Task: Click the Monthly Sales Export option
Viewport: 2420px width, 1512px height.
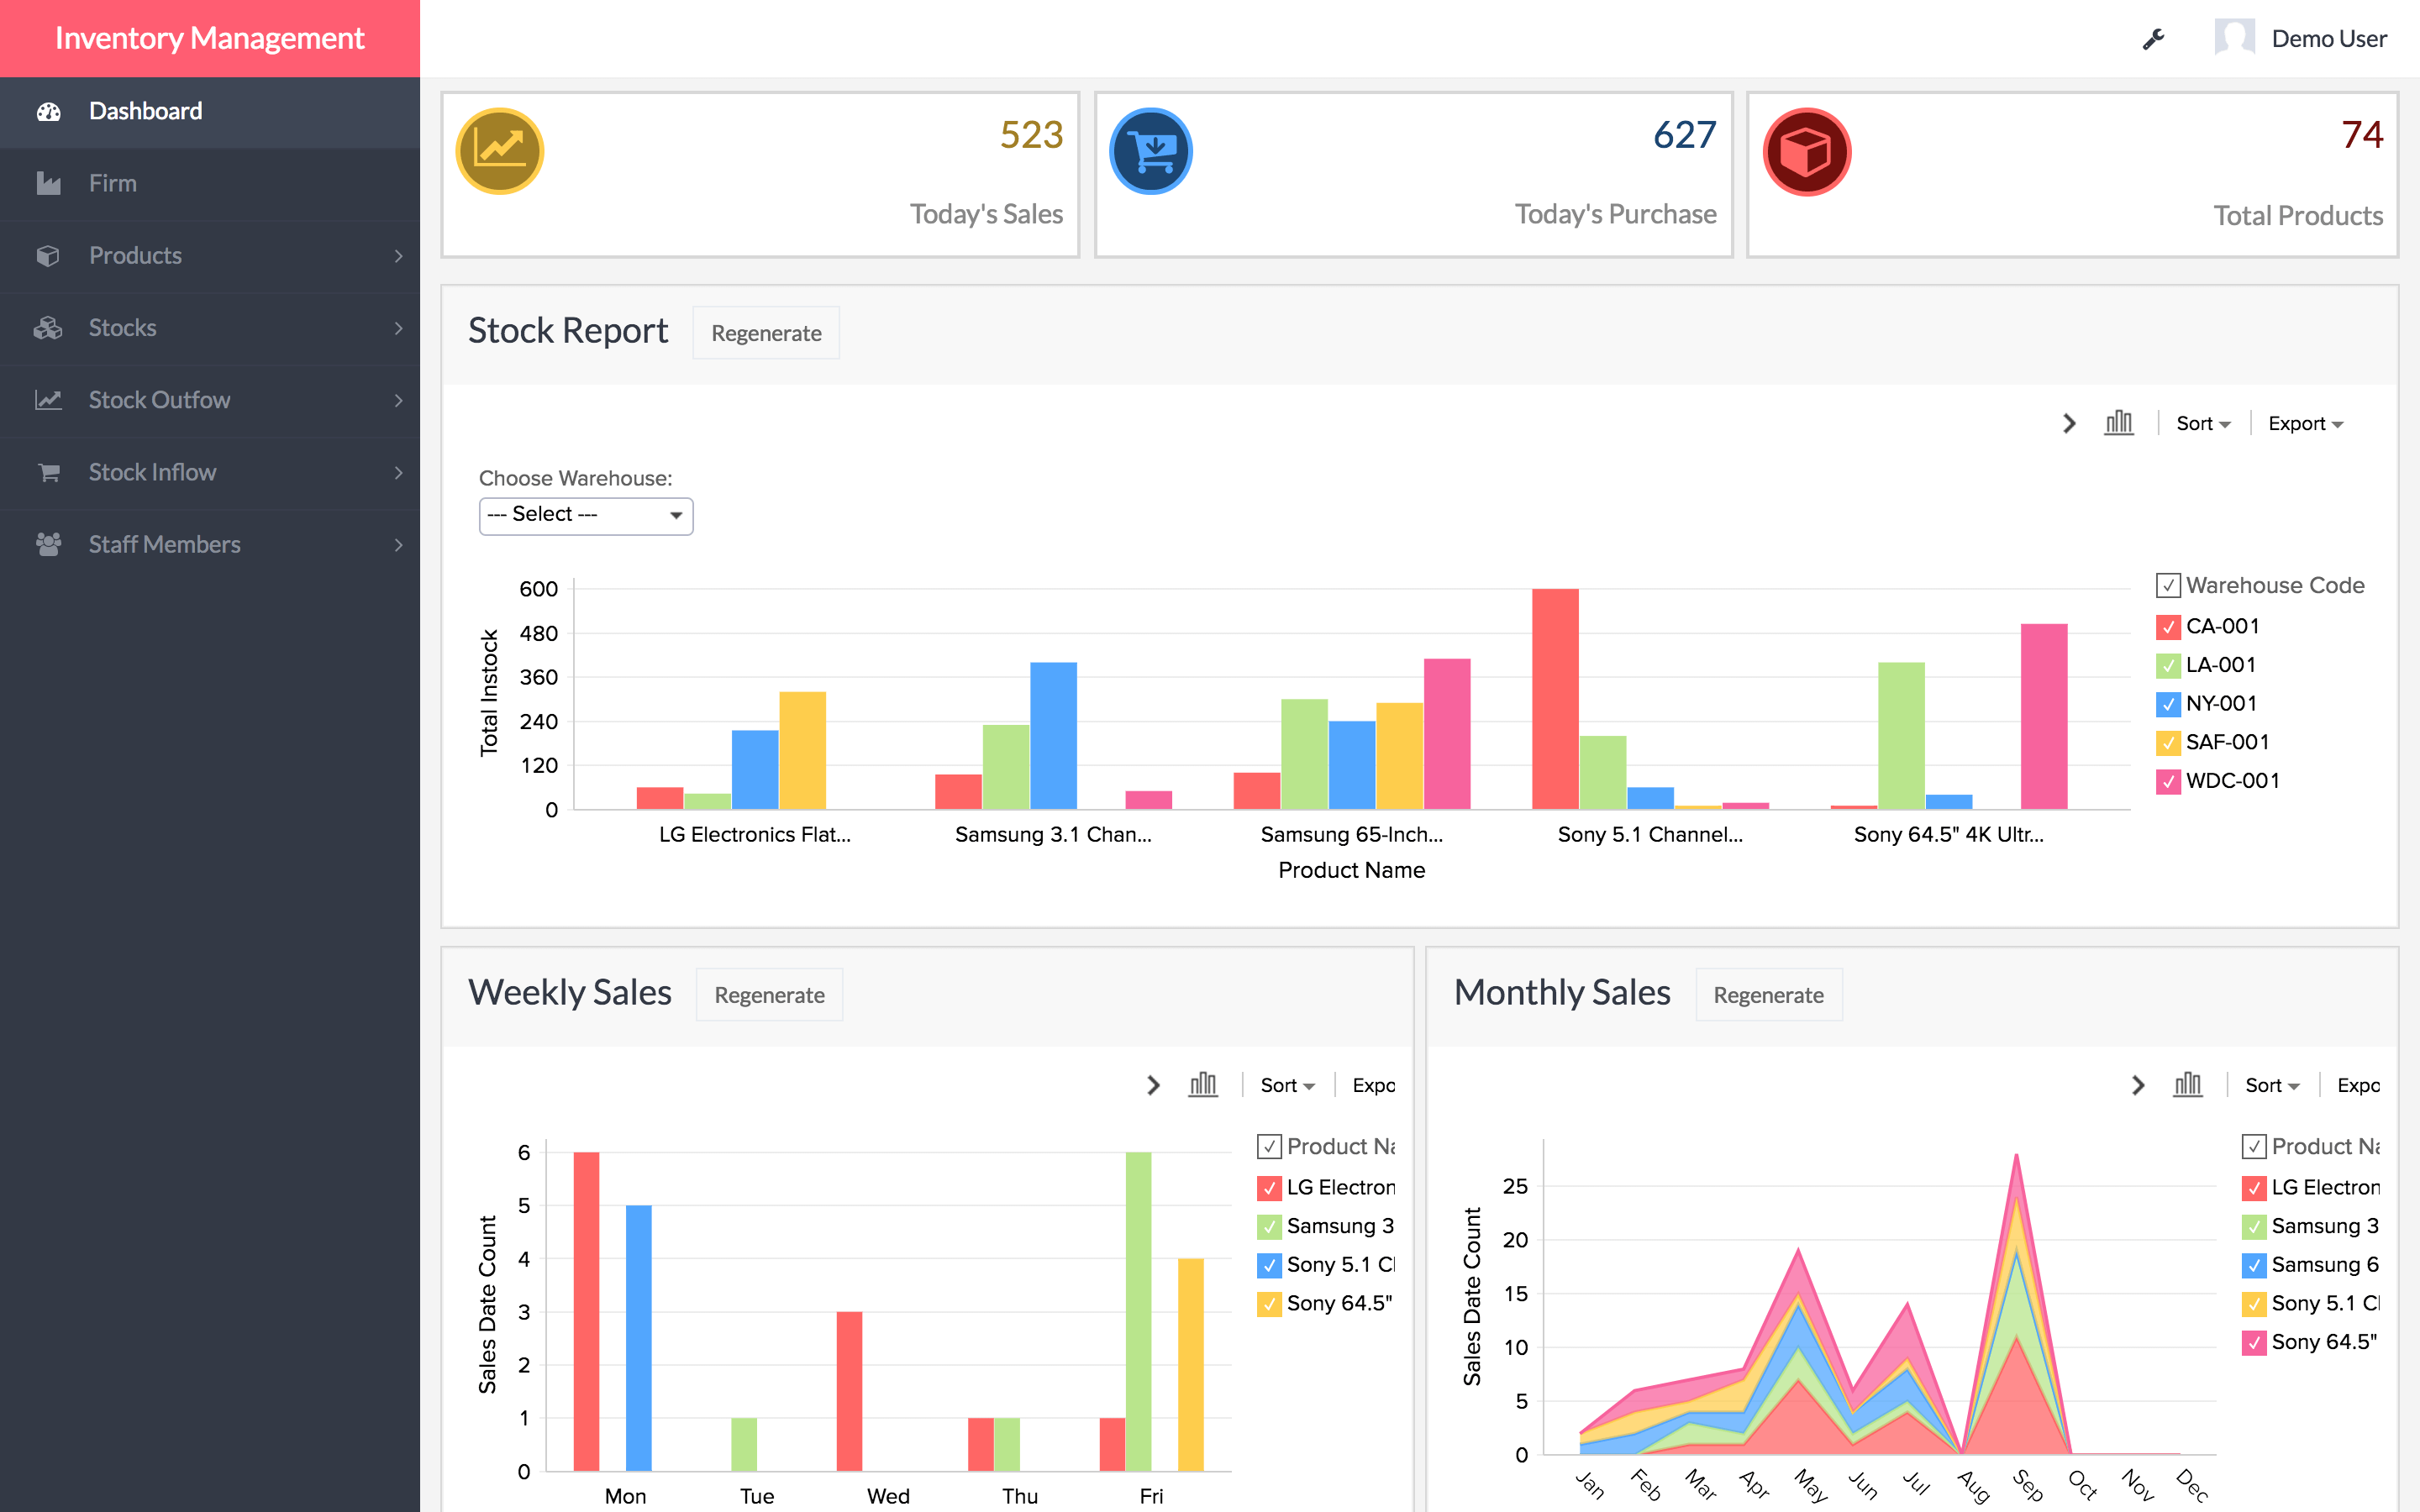Action: (2366, 1084)
